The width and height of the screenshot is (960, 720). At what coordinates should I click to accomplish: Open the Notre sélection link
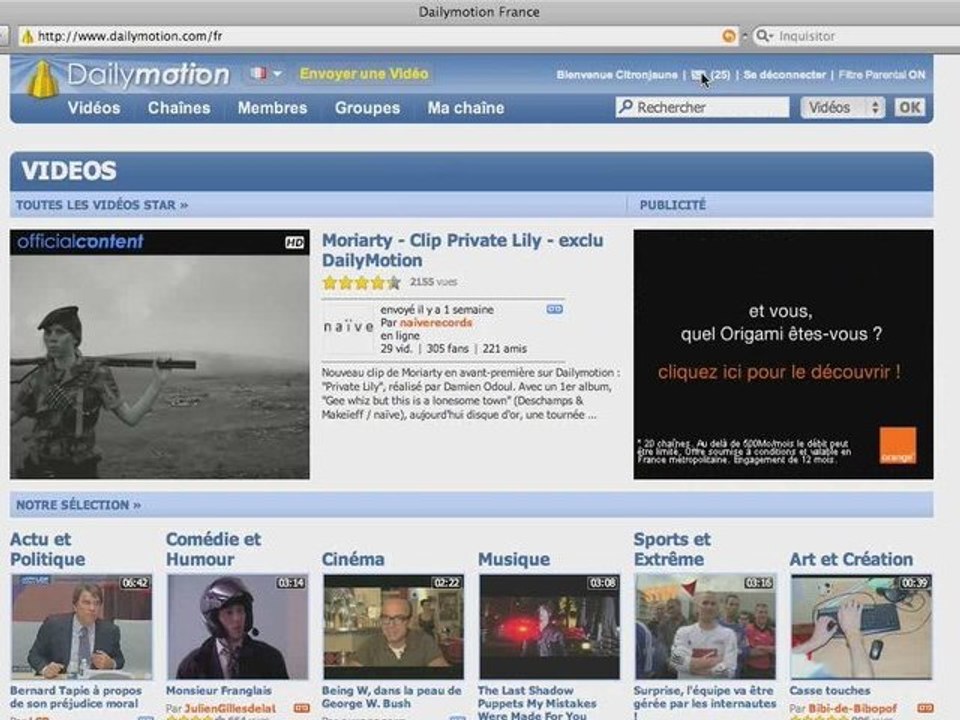(78, 505)
